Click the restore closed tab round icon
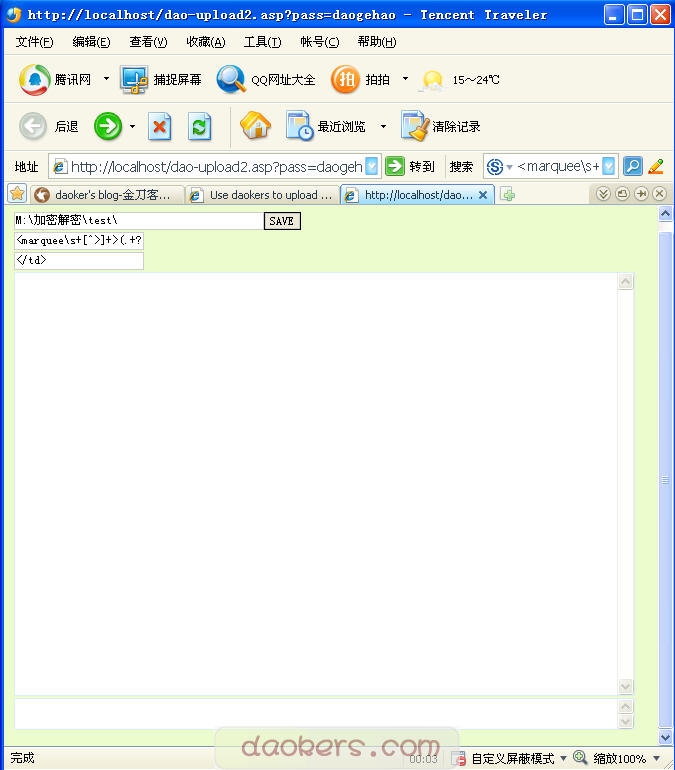The image size is (675, 770). [x=622, y=194]
